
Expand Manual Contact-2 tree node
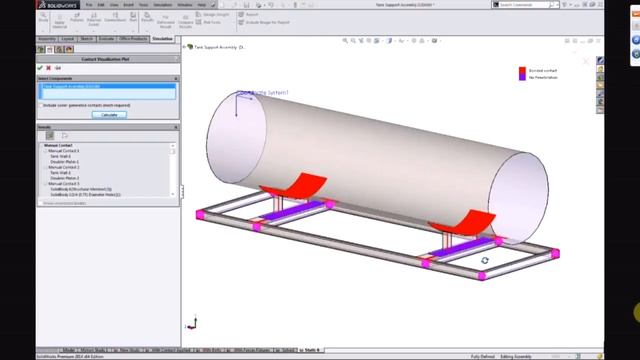tap(46, 167)
